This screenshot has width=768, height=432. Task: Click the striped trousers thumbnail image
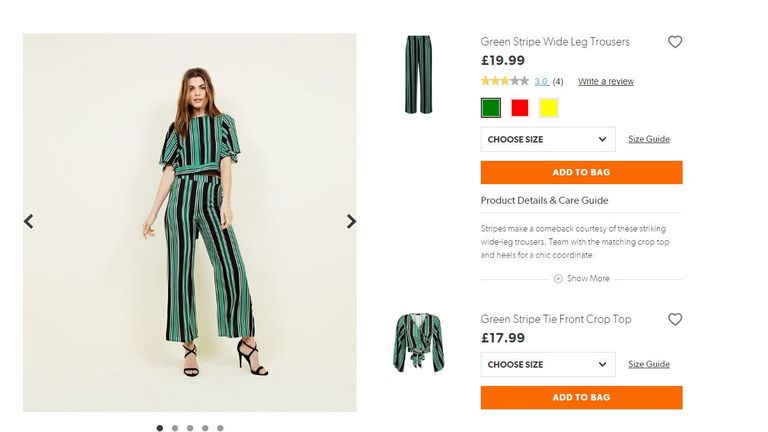419,75
